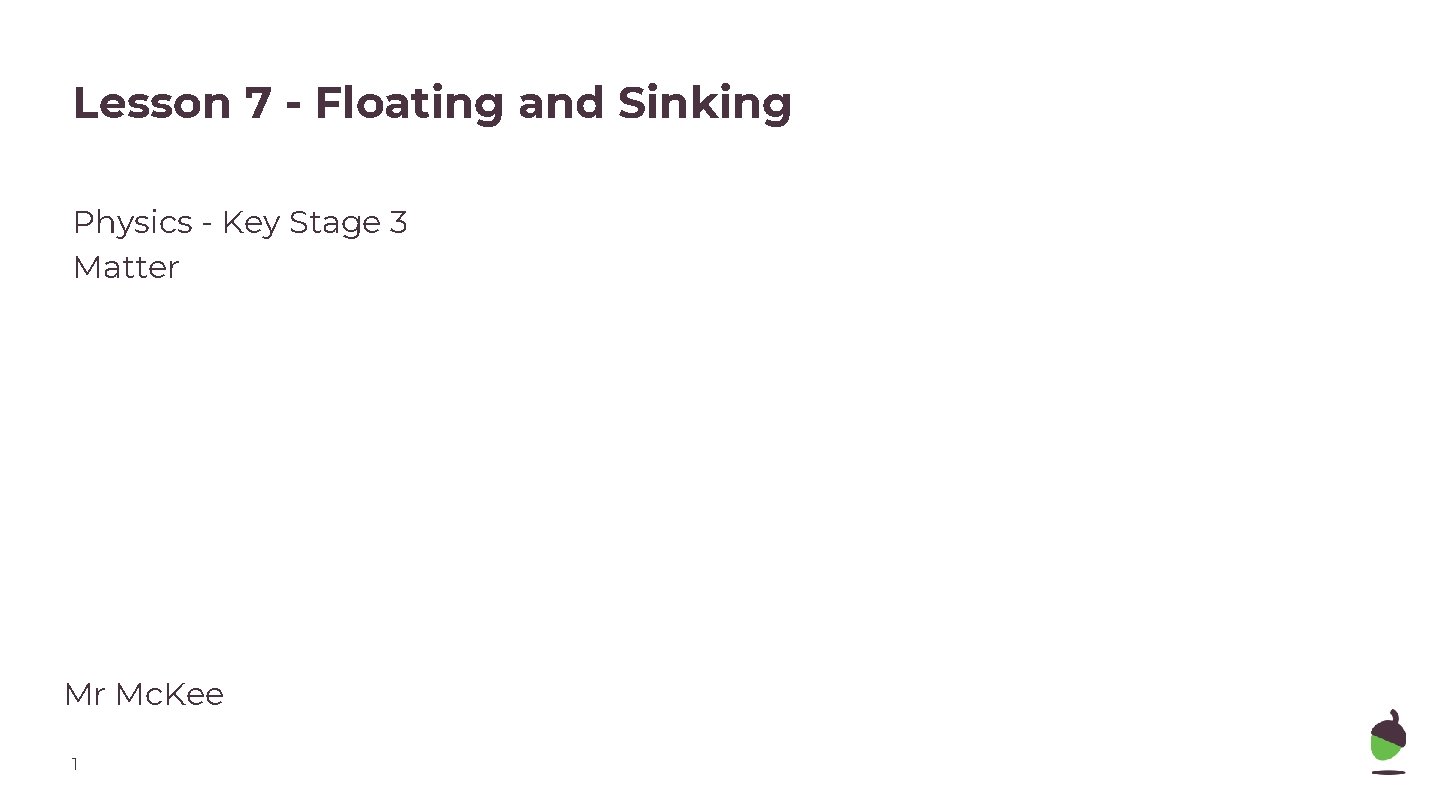The height and width of the screenshot is (810, 1440).
Task: Click the surname "McKee"
Action: coord(169,694)
